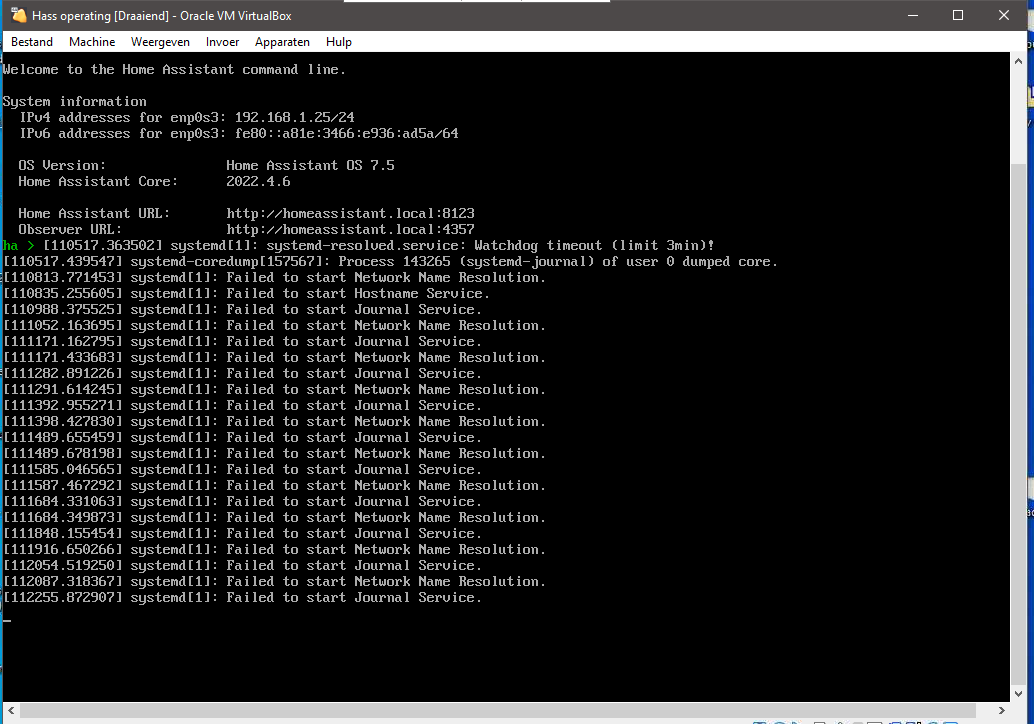This screenshot has width=1034, height=724.
Task: Click the 'System information' heading
Action: click(75, 102)
